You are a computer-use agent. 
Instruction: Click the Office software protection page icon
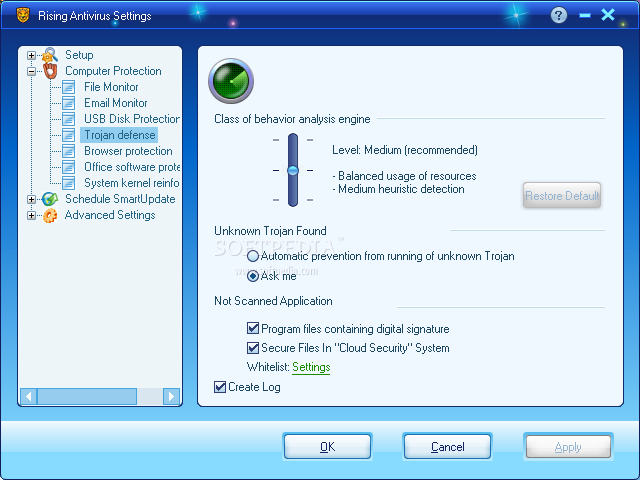click(69, 167)
